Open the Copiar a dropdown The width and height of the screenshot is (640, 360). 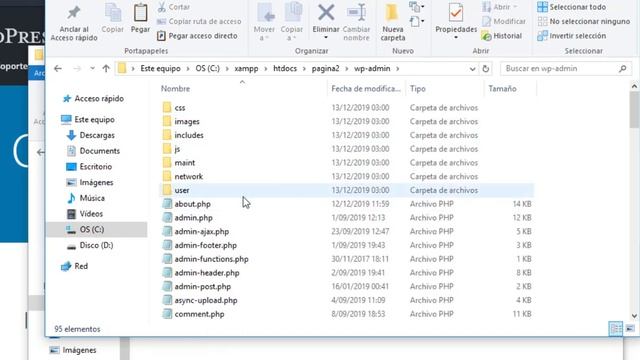coord(292,33)
